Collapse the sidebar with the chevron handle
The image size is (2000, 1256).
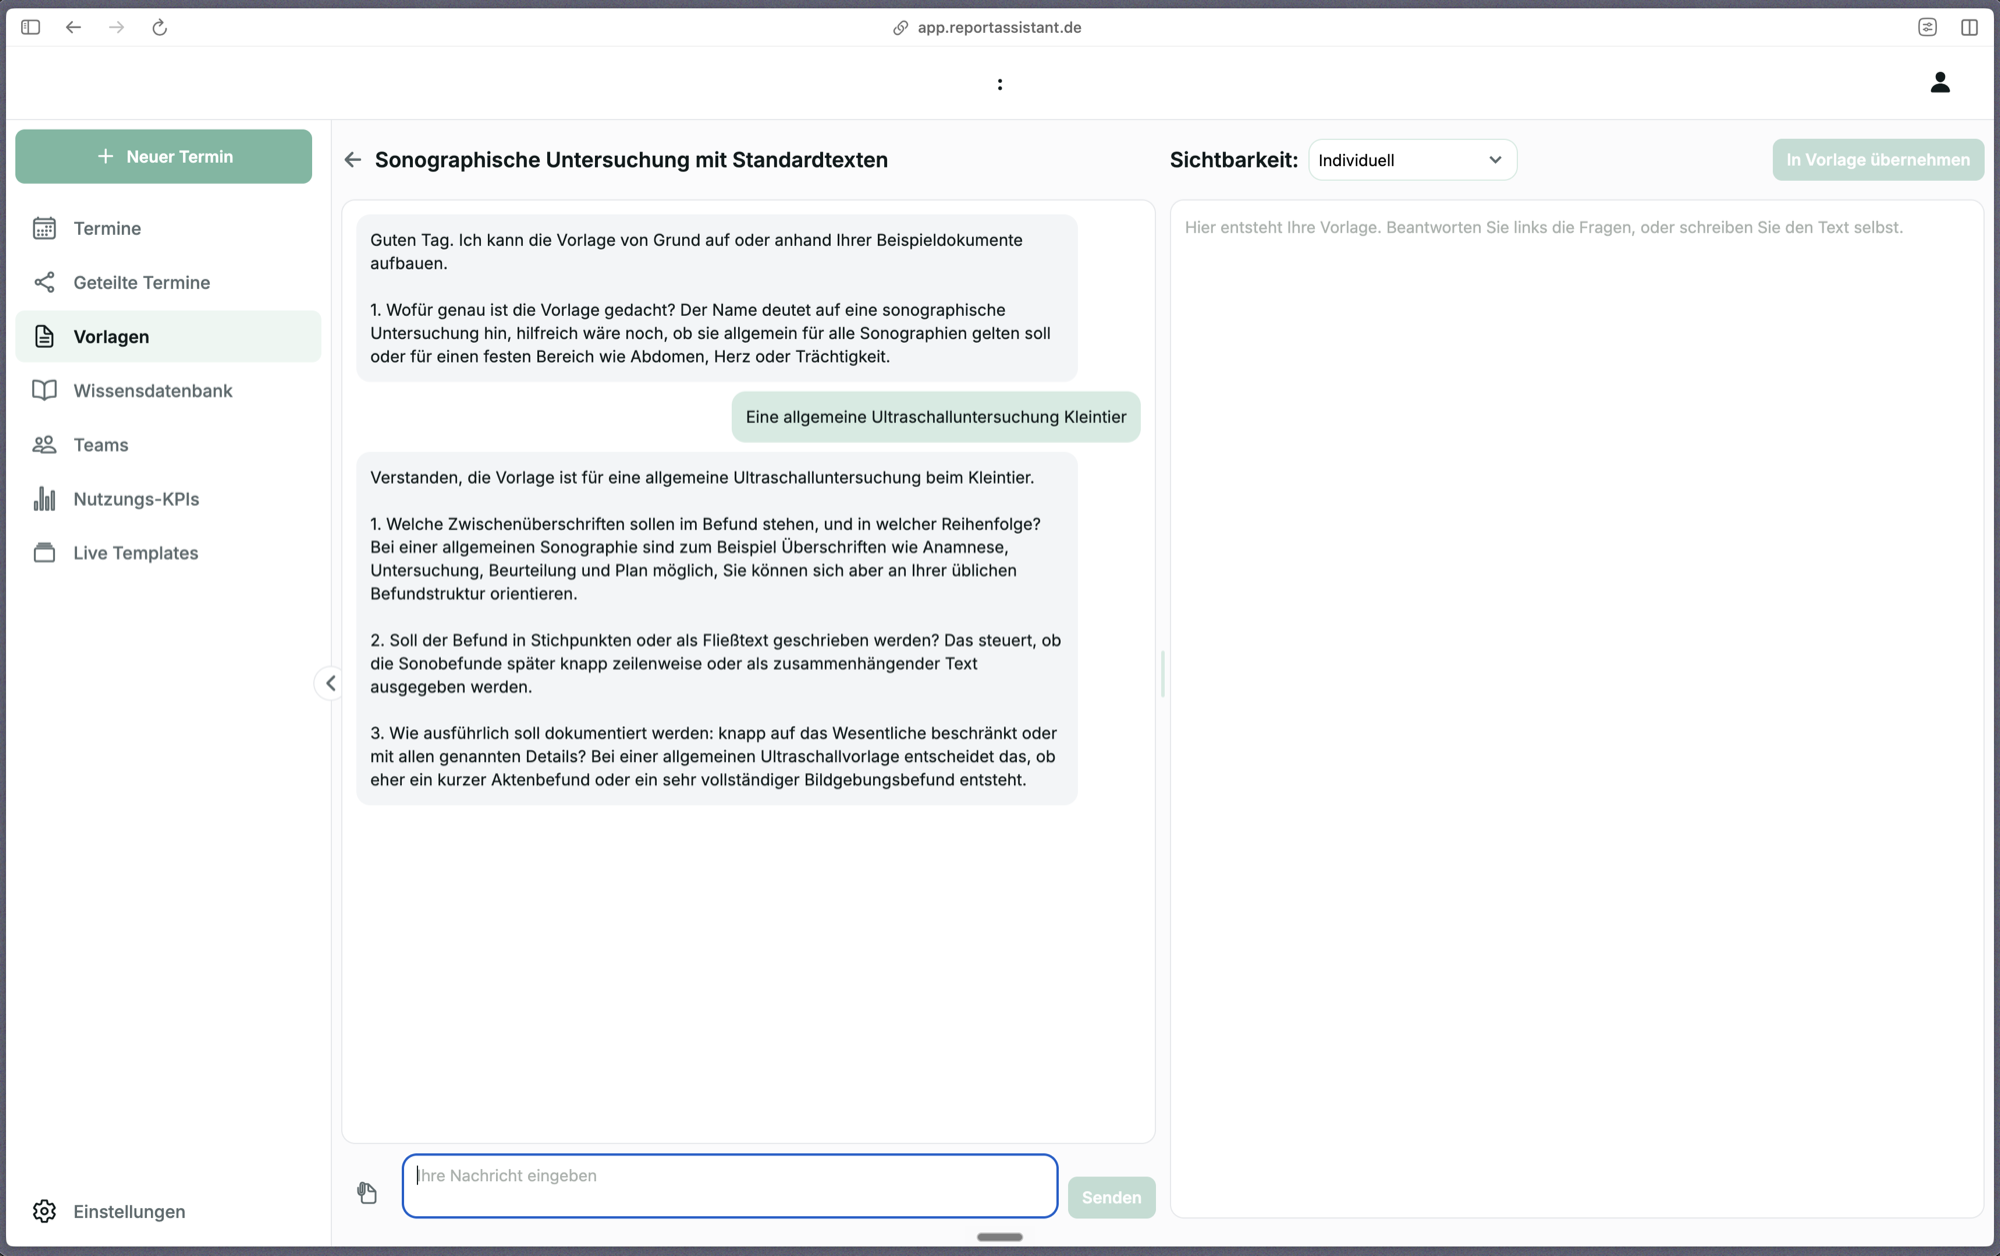(x=330, y=683)
